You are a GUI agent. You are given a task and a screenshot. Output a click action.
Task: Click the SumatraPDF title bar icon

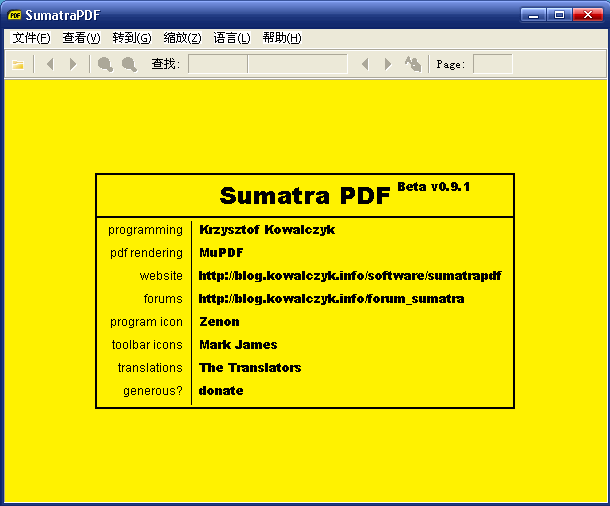[x=15, y=15]
